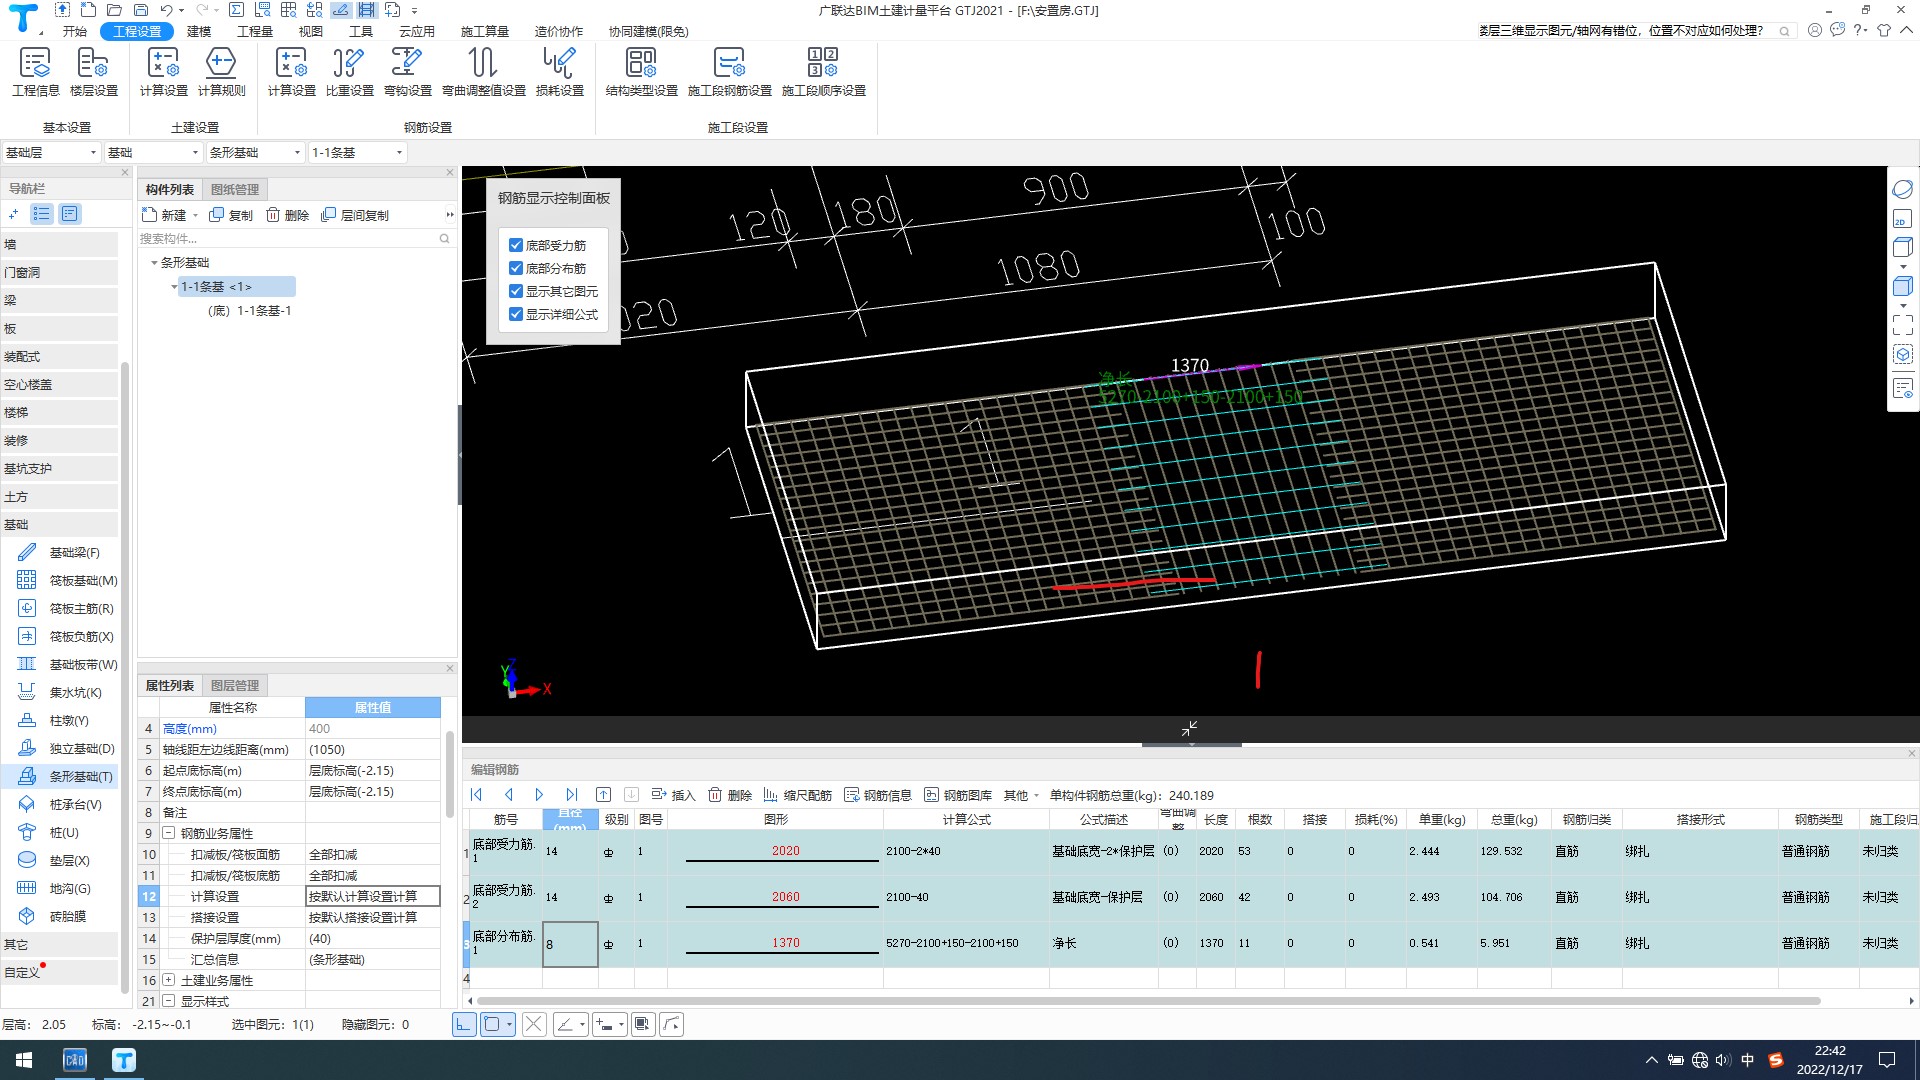Click 复制 button in component list
This screenshot has width=1920, height=1080.
click(231, 215)
